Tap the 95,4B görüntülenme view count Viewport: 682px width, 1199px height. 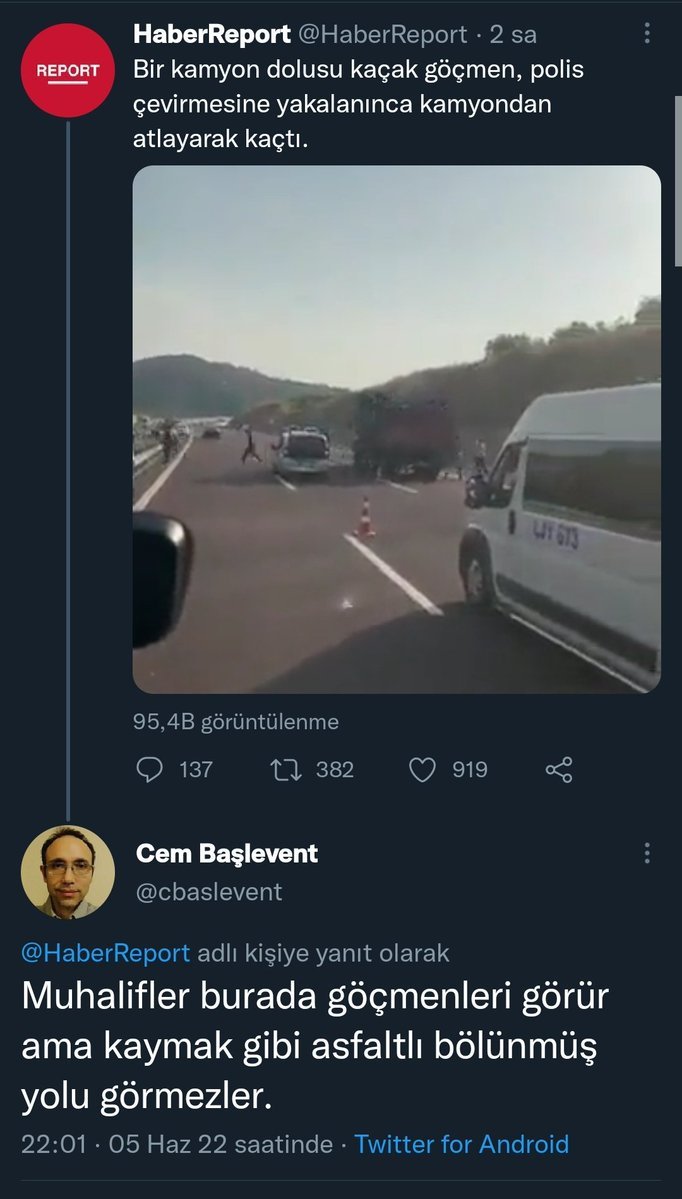click(236, 721)
